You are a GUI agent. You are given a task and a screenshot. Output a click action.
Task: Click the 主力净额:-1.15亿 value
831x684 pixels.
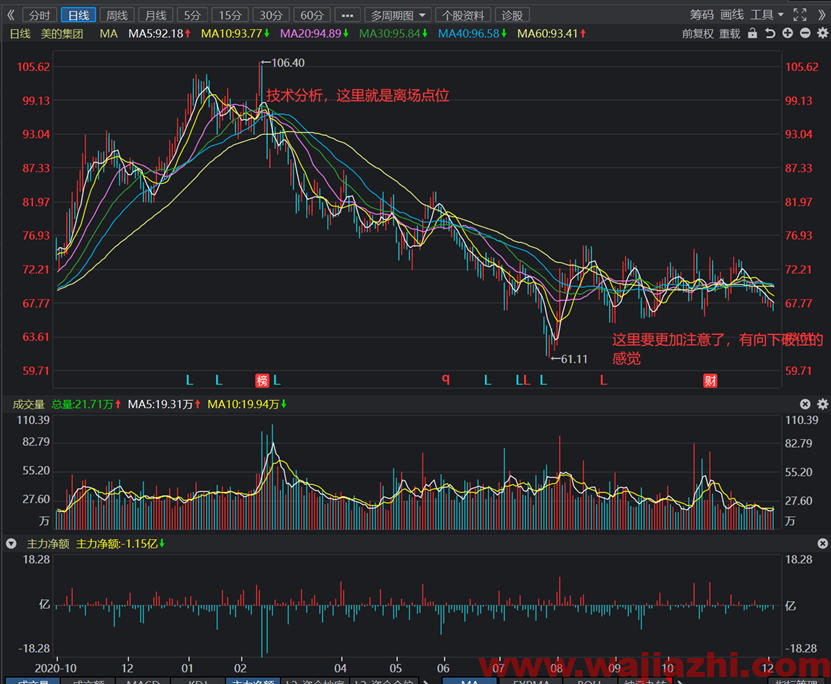pos(120,544)
